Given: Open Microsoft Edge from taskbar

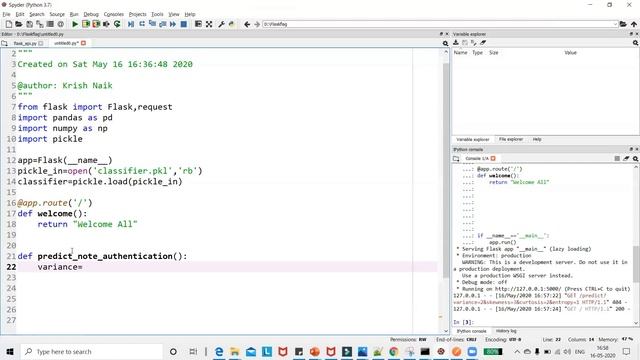Looking at the screenshot, I should tap(219, 351).
